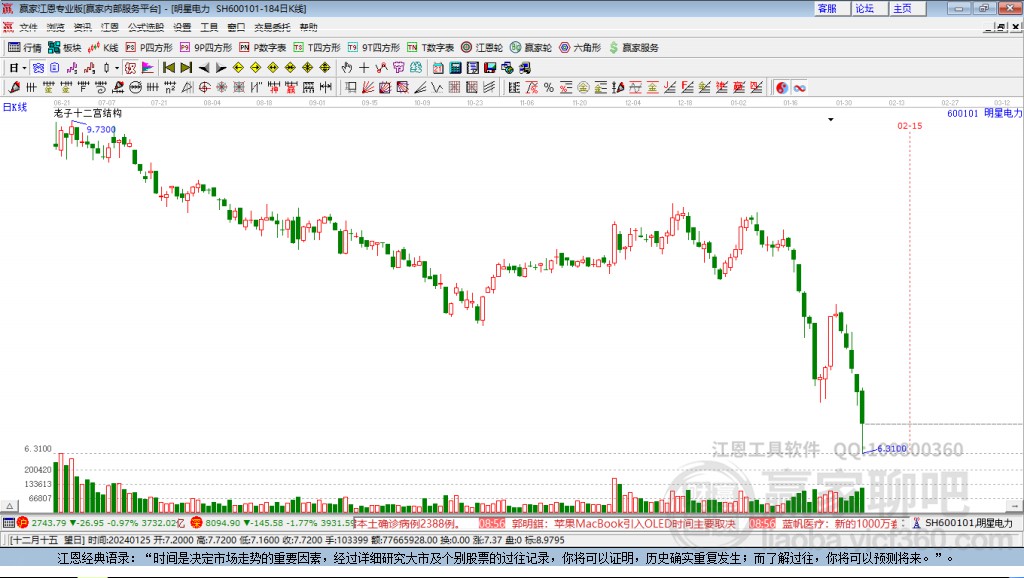This screenshot has height=578, width=1024.
Task: Click the colored flag chart icon
Action: [x=148, y=68]
